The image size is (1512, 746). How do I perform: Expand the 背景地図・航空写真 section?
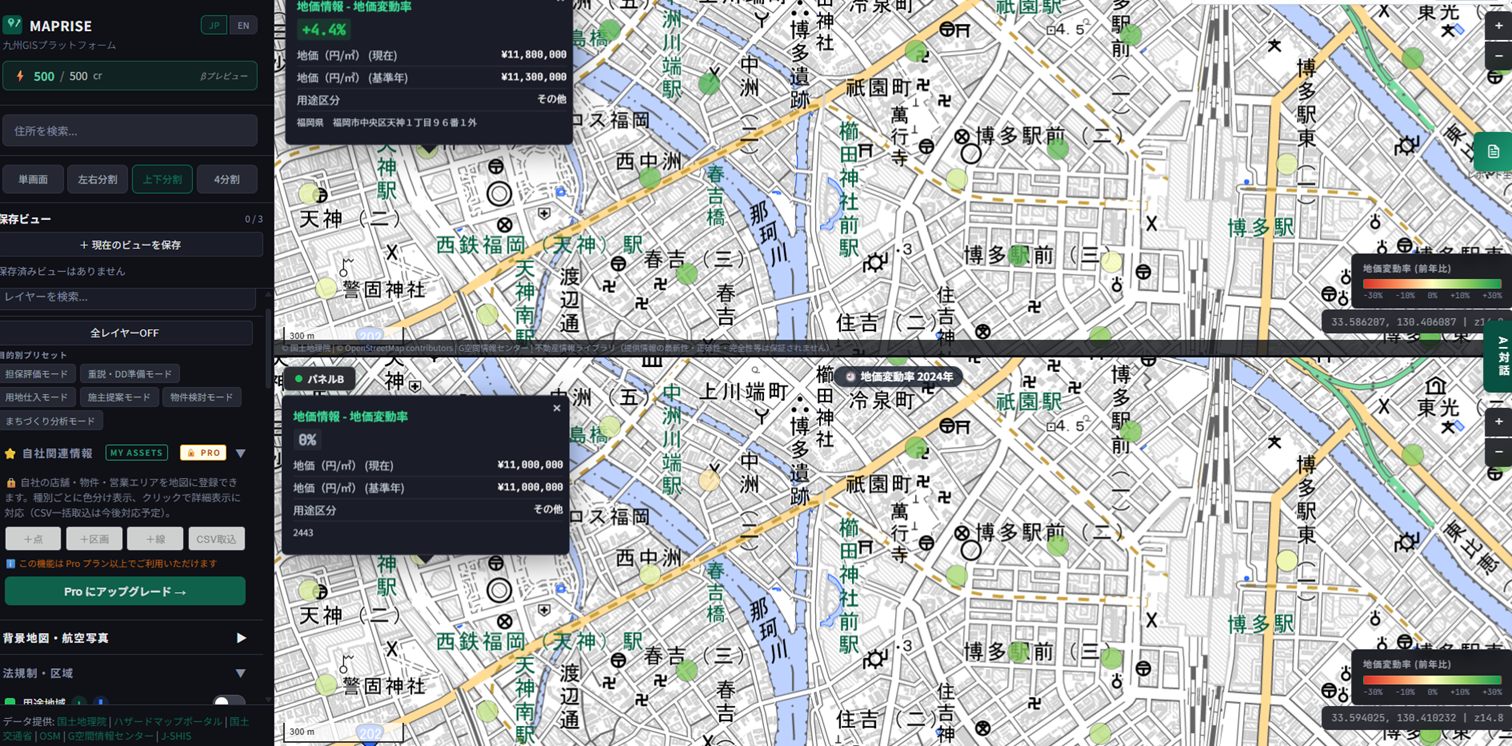pyautogui.click(x=240, y=638)
